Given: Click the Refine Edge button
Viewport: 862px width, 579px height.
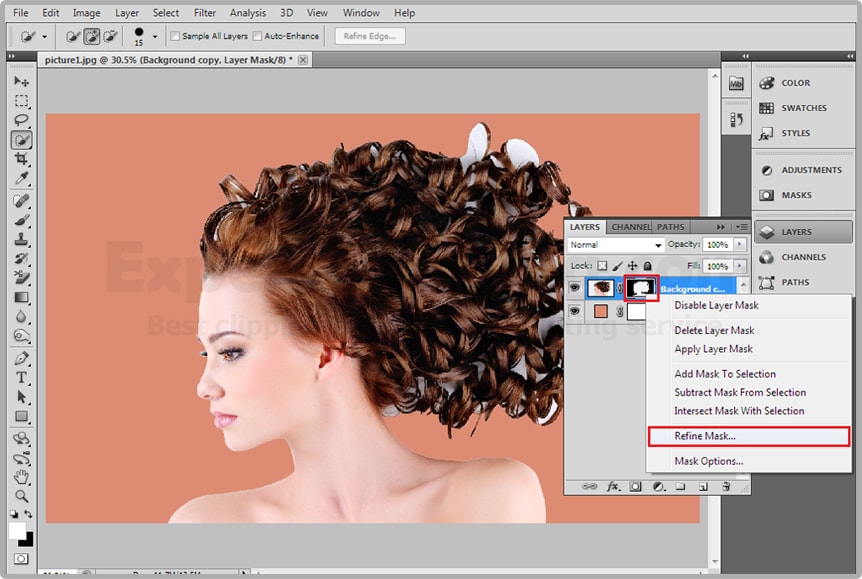Looking at the screenshot, I should coord(370,36).
